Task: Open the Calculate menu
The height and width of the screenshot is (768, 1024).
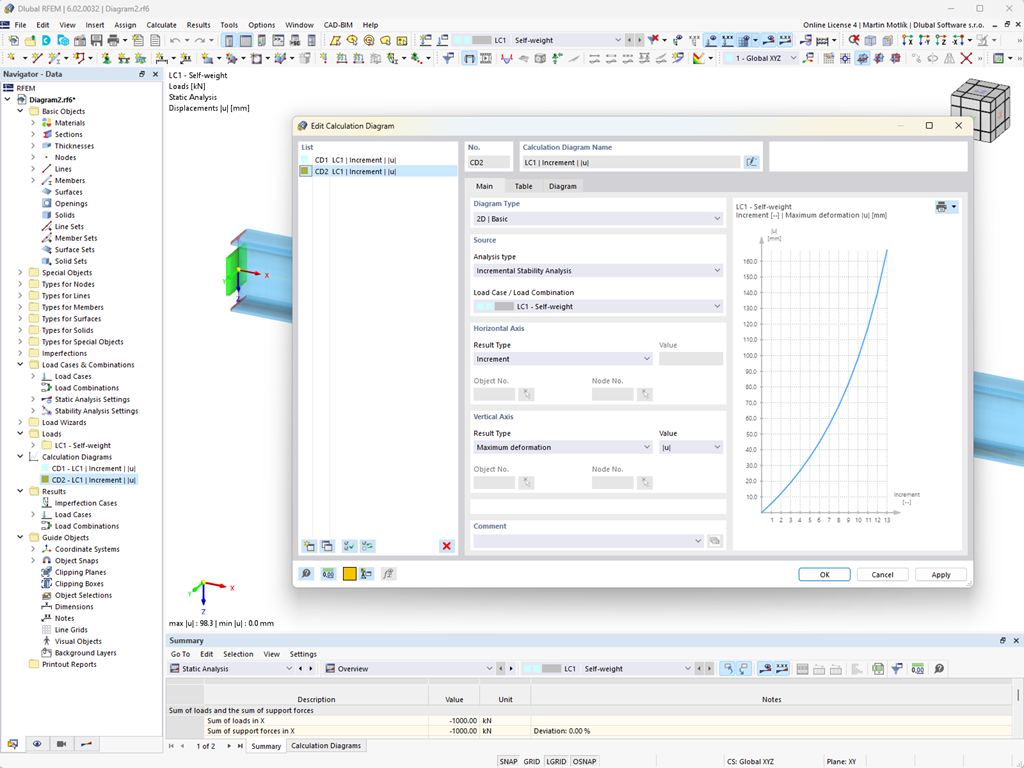Action: tap(160, 24)
